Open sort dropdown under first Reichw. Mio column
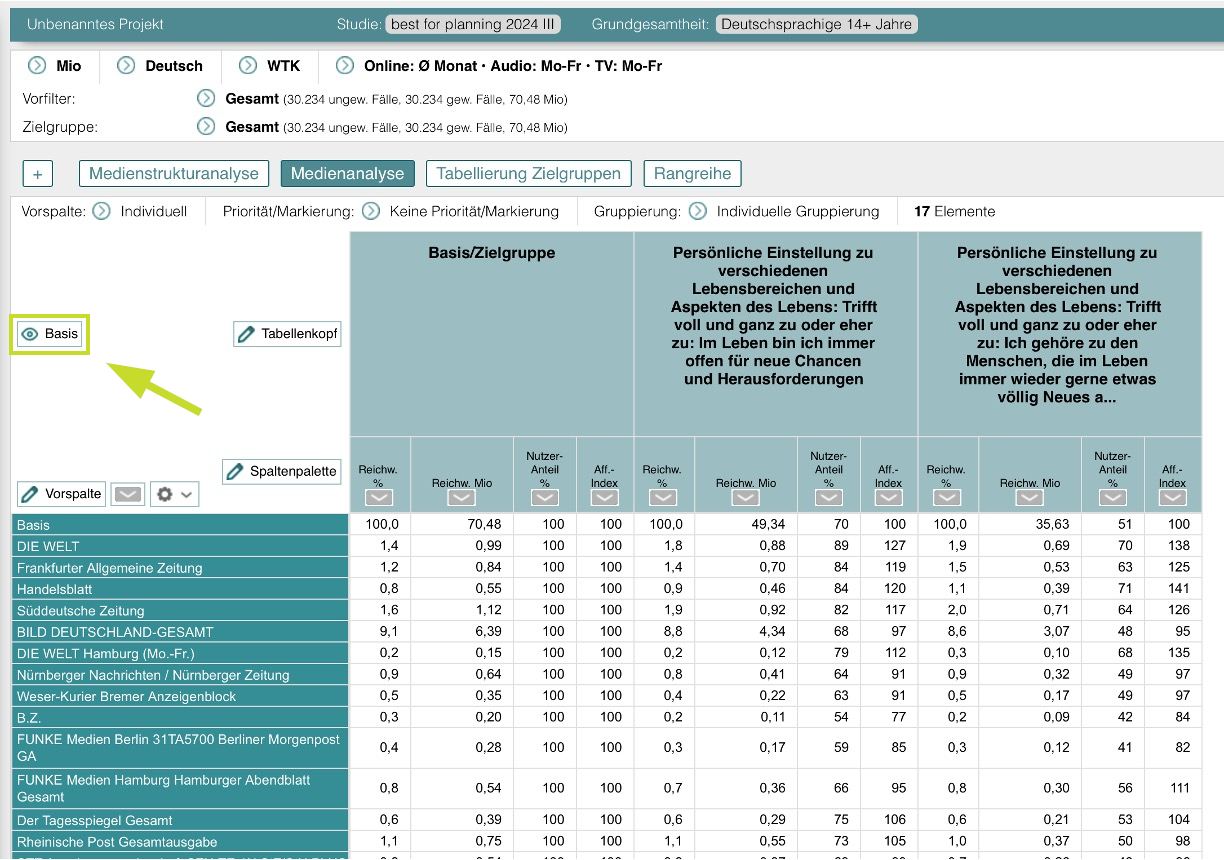The height and width of the screenshot is (860, 1224). [462, 498]
